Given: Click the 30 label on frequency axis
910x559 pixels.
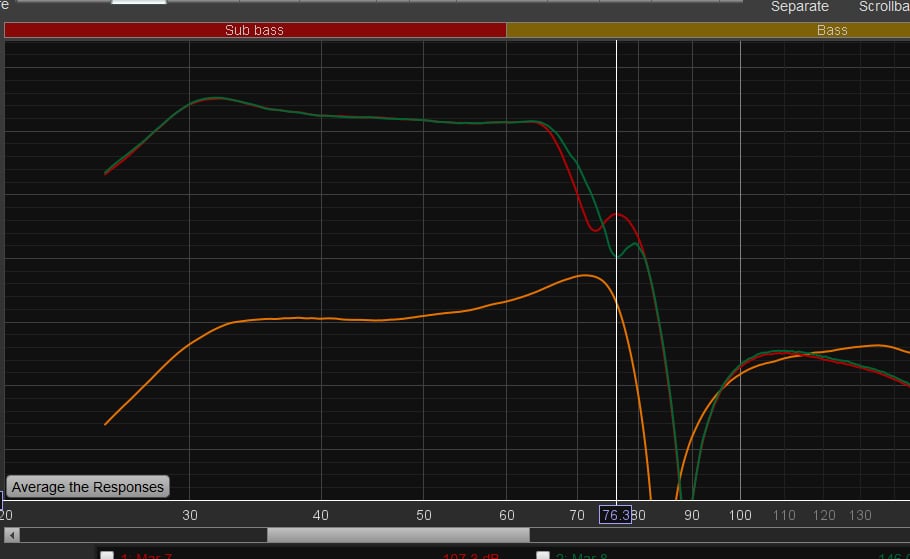Looking at the screenshot, I should point(190,515).
